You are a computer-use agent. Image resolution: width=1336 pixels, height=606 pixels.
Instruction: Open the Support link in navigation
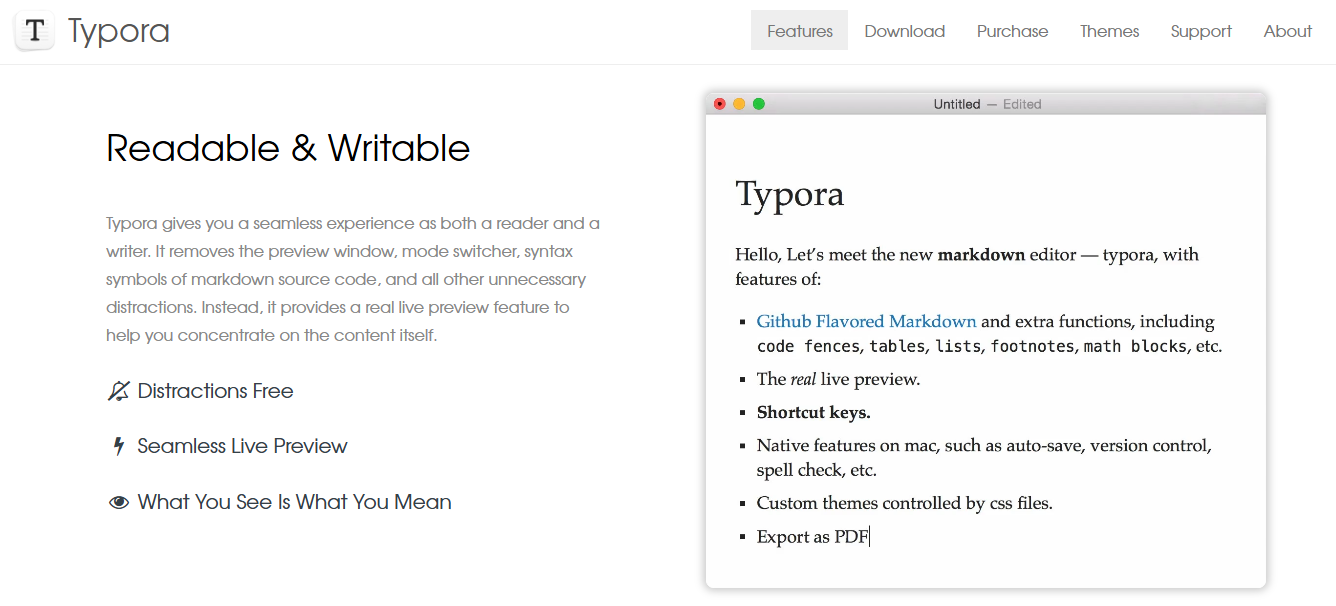tap(1201, 31)
